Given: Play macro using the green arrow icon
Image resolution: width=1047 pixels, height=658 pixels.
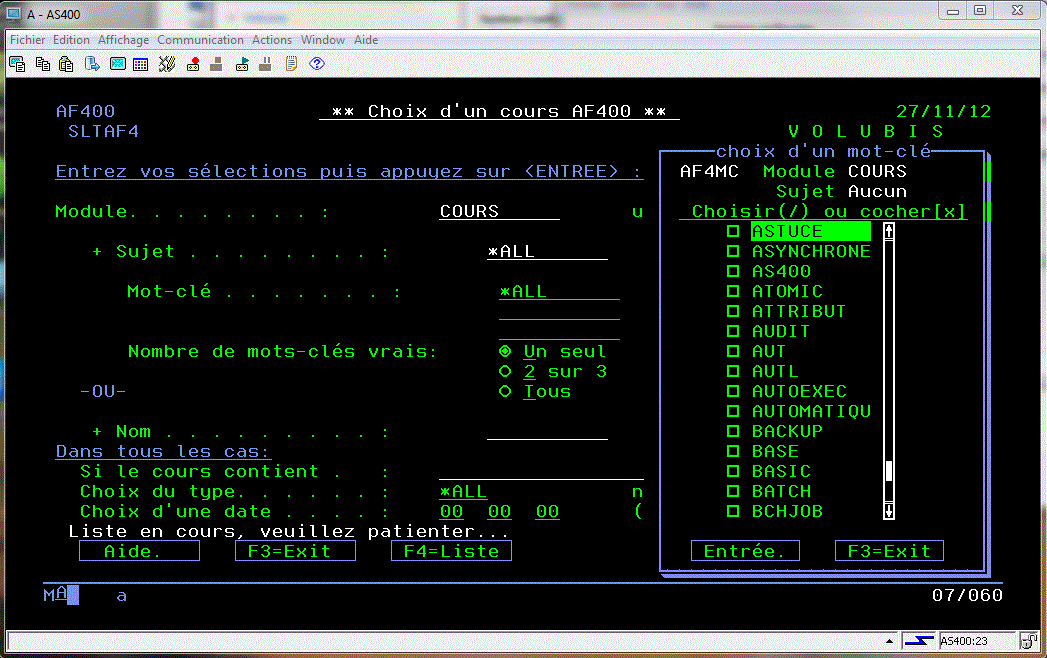Looking at the screenshot, I should coord(242,64).
